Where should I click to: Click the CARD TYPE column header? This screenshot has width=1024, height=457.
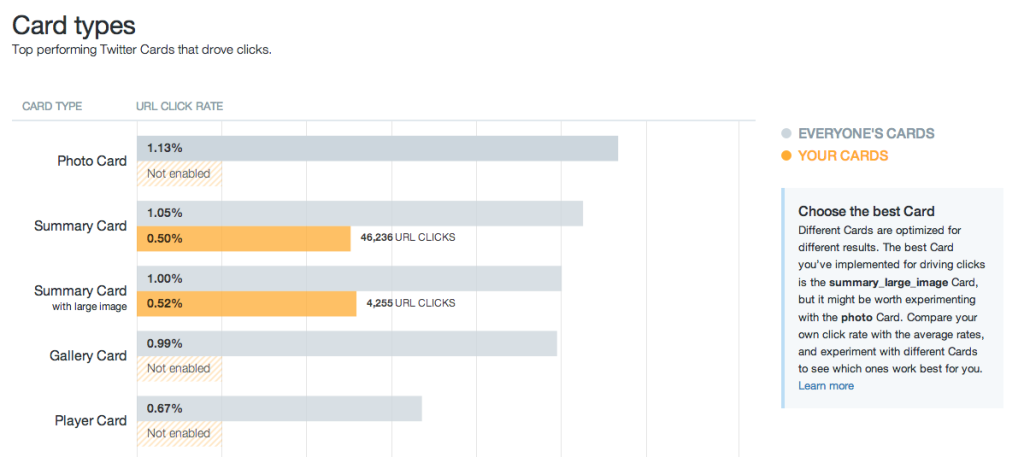tap(52, 106)
